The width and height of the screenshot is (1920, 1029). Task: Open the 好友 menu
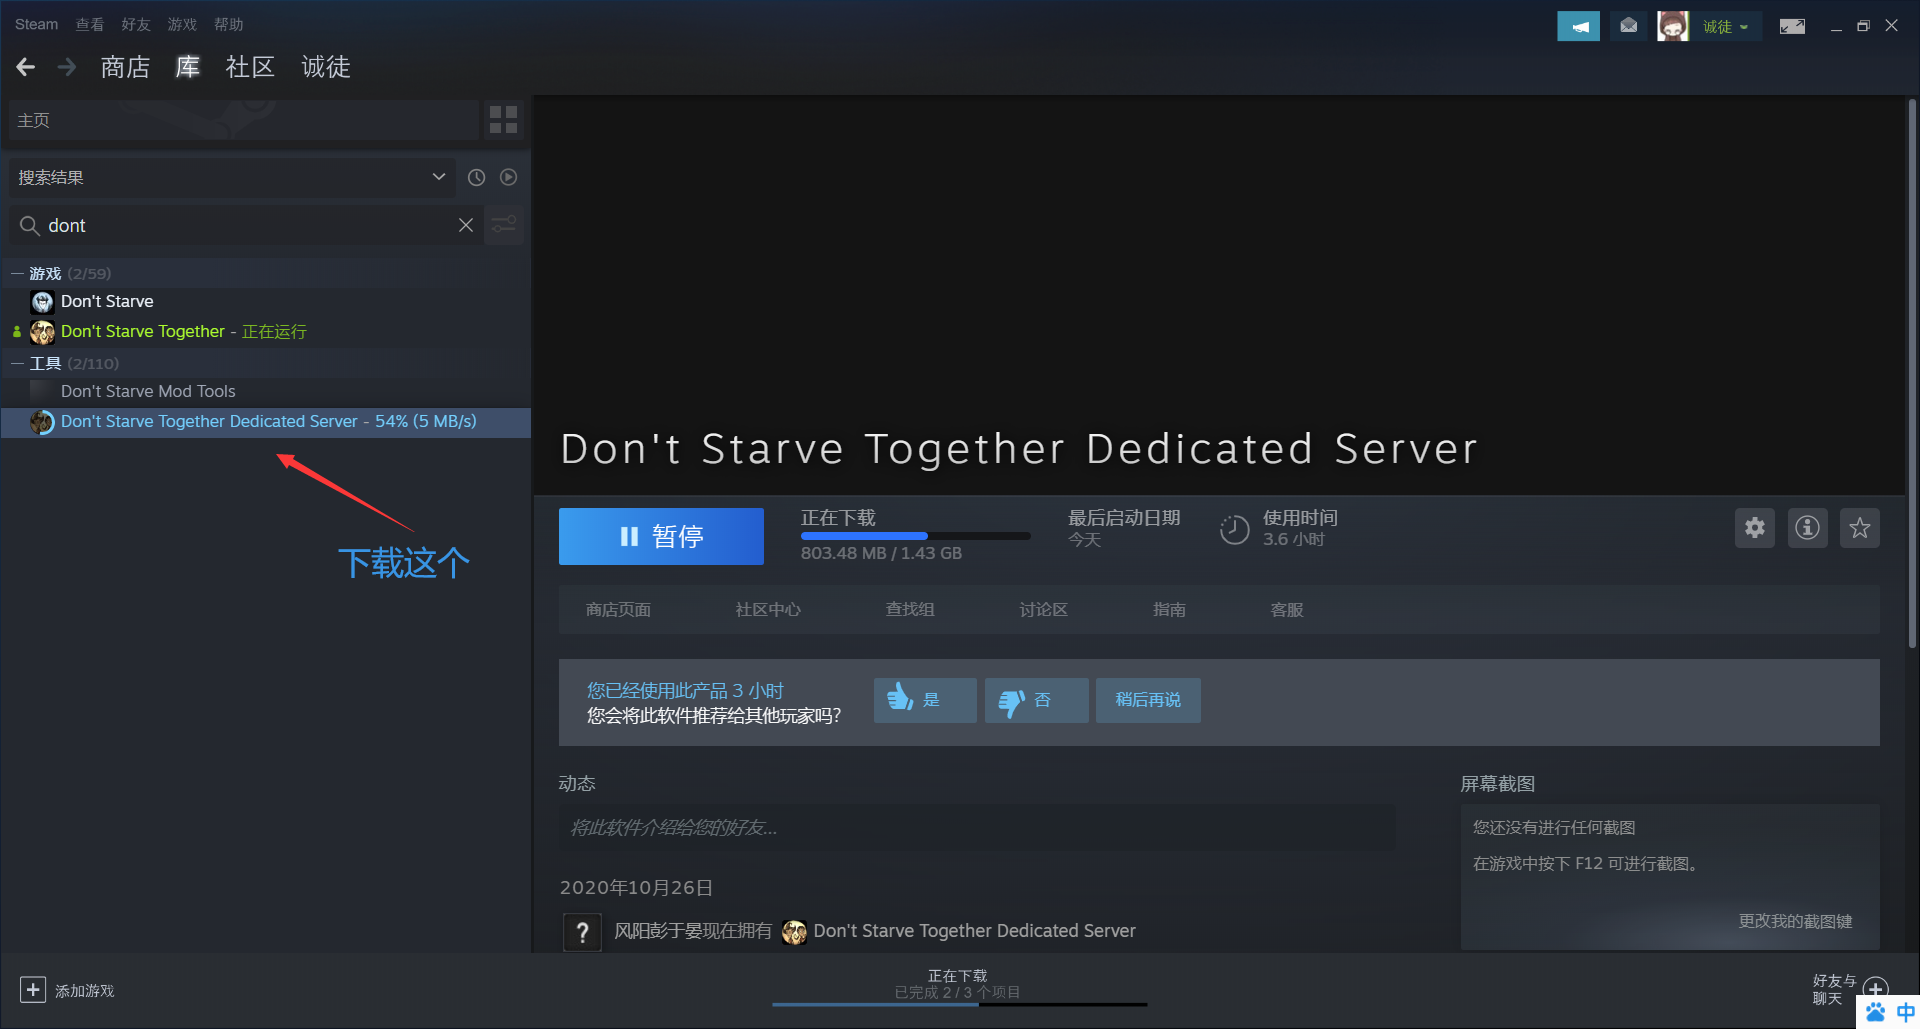coord(136,24)
